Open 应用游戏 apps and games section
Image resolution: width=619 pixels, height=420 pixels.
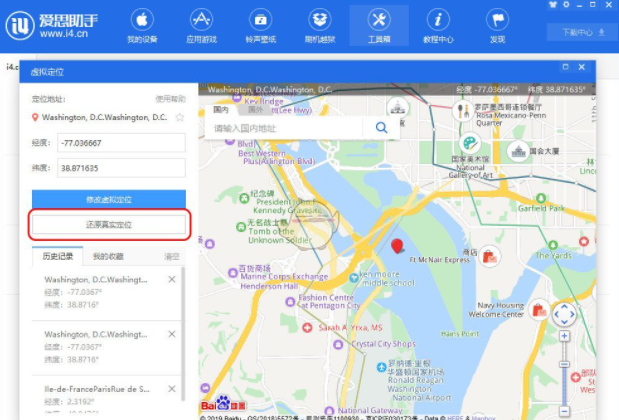[x=201, y=26]
